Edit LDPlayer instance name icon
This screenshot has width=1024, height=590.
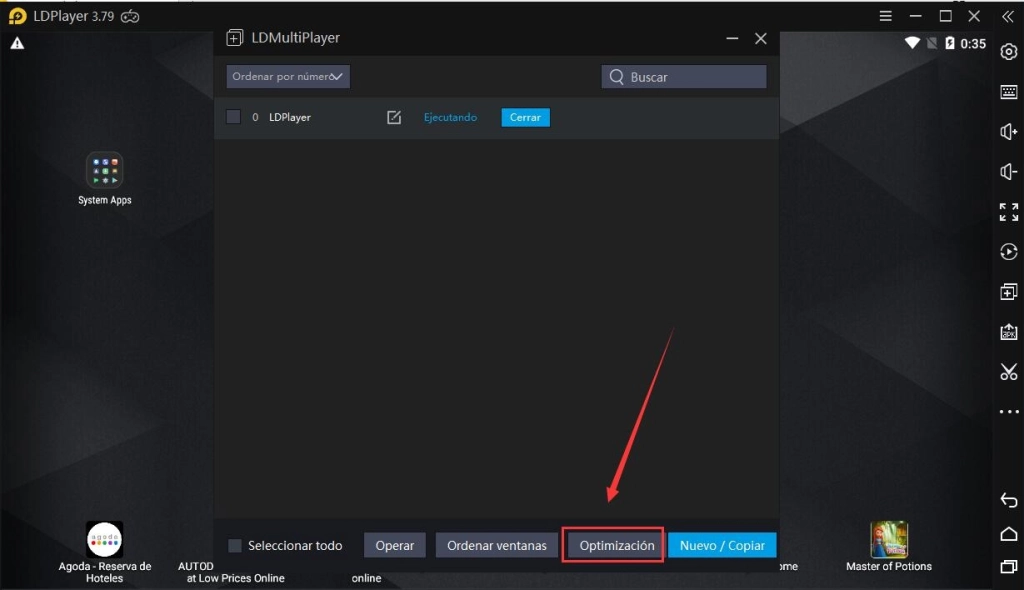(x=394, y=117)
